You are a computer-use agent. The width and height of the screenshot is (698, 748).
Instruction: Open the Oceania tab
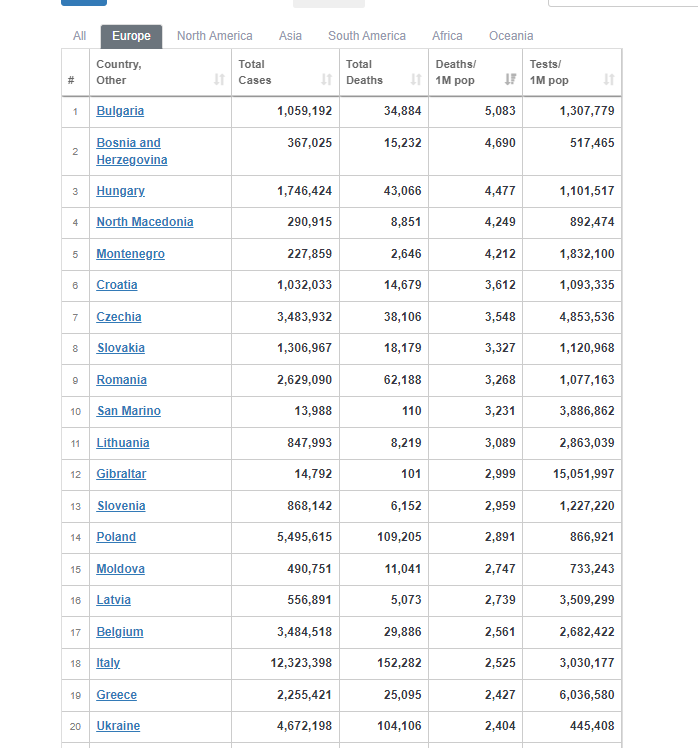tap(511, 36)
